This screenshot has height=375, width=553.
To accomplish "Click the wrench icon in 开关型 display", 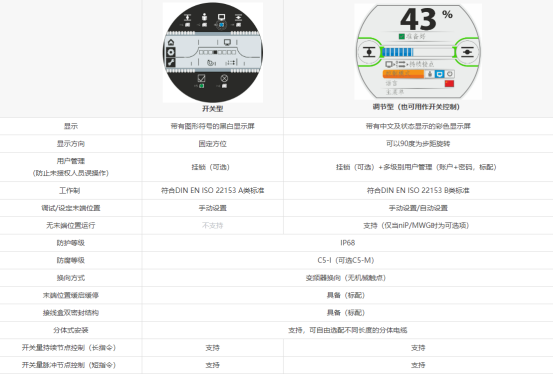I will point(171,62).
